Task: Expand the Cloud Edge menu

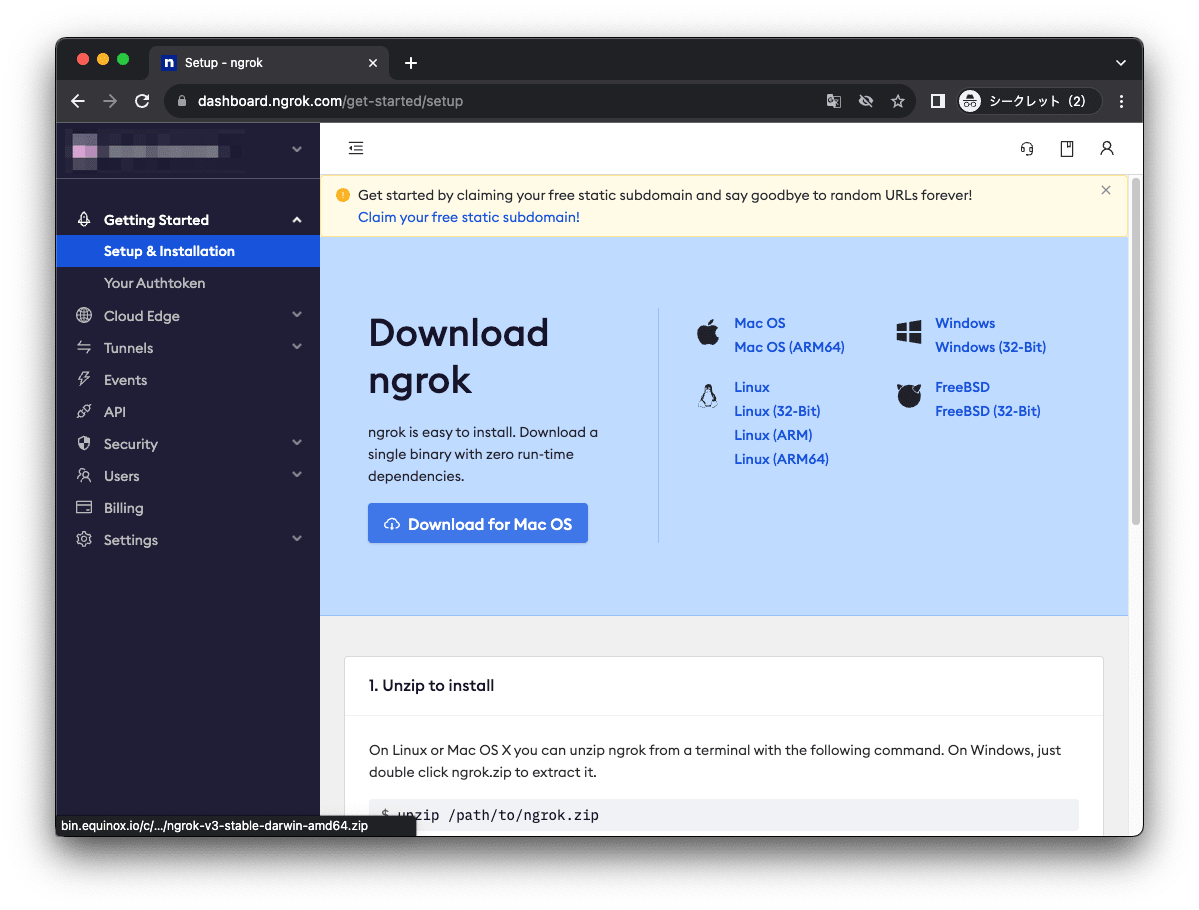Action: tap(188, 316)
